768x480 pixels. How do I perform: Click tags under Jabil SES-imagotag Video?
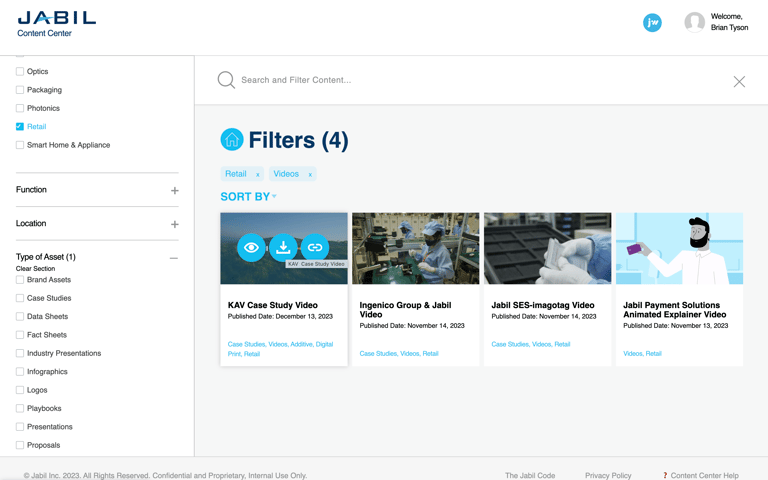coord(530,344)
